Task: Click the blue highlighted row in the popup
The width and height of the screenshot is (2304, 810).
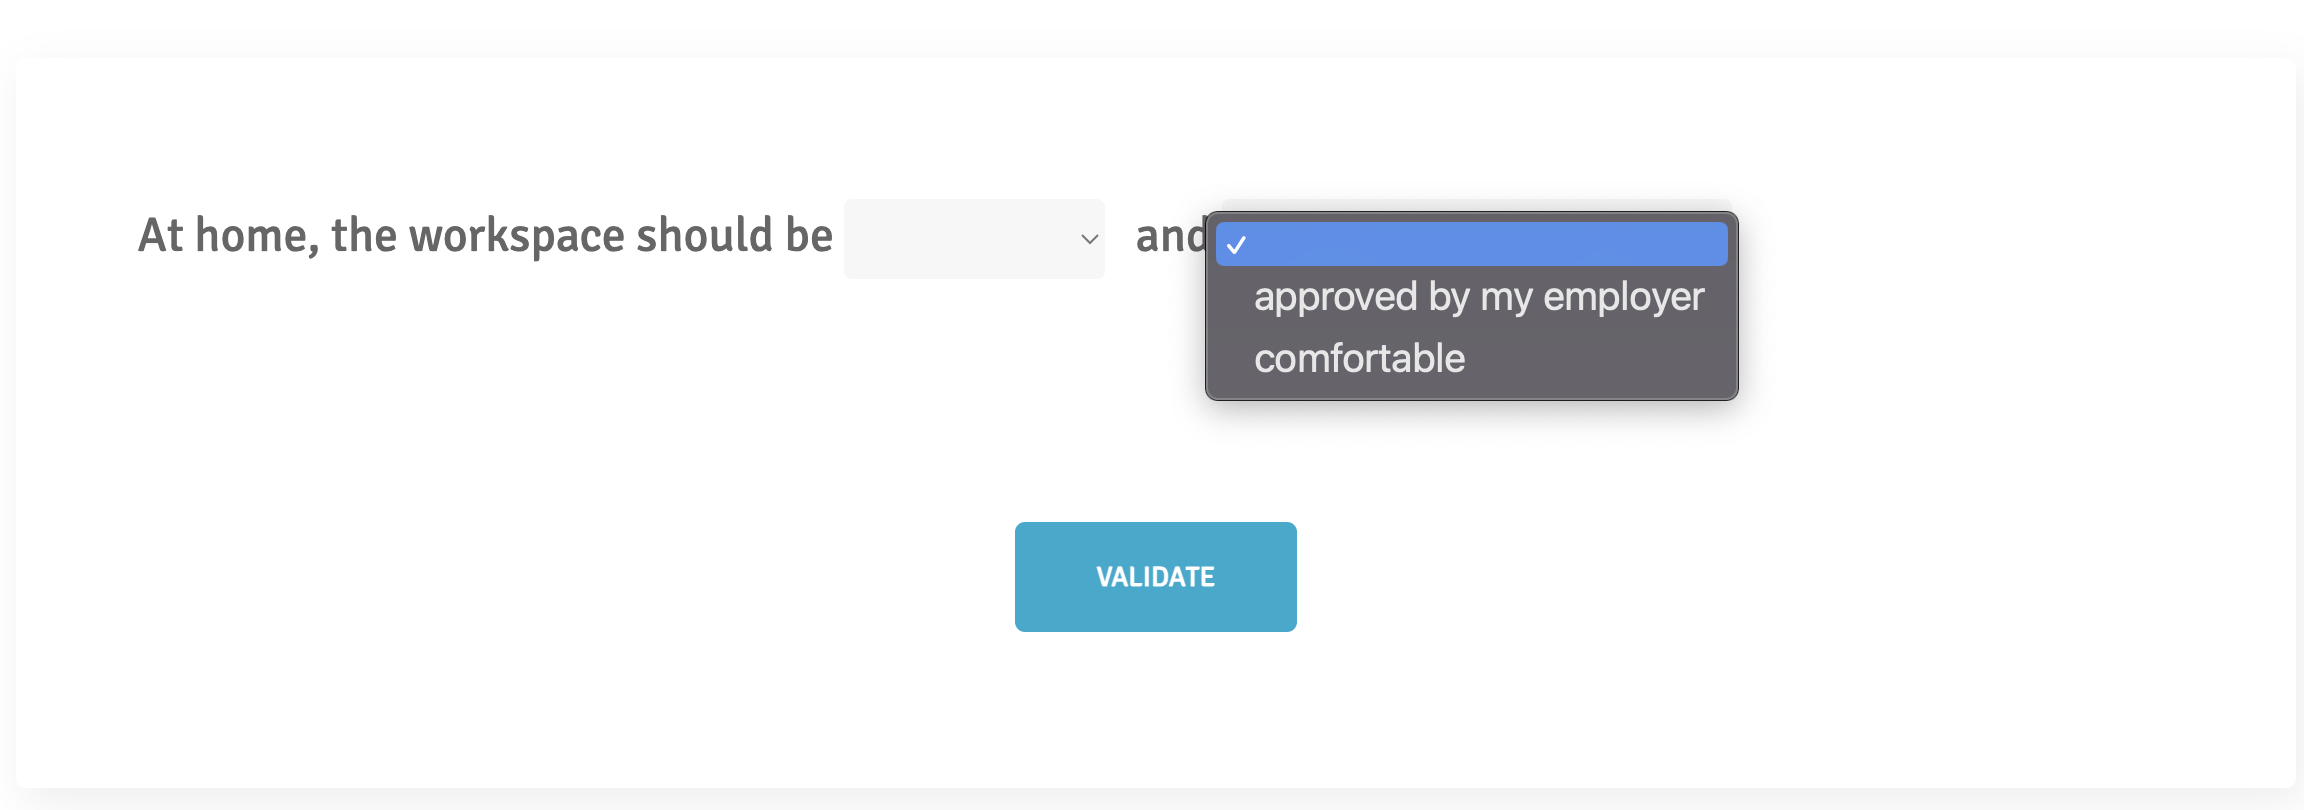Action: pyautogui.click(x=1500, y=245)
